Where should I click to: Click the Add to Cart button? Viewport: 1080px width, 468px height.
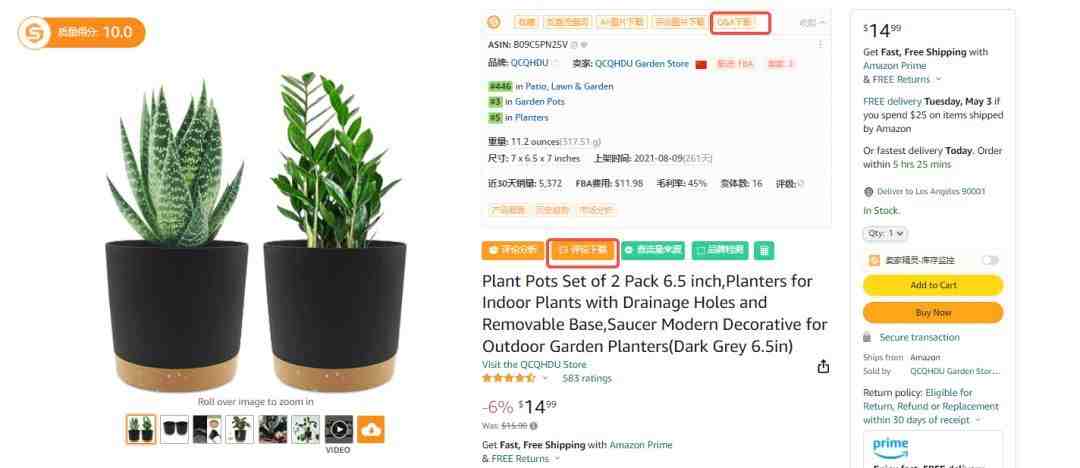[933, 285]
